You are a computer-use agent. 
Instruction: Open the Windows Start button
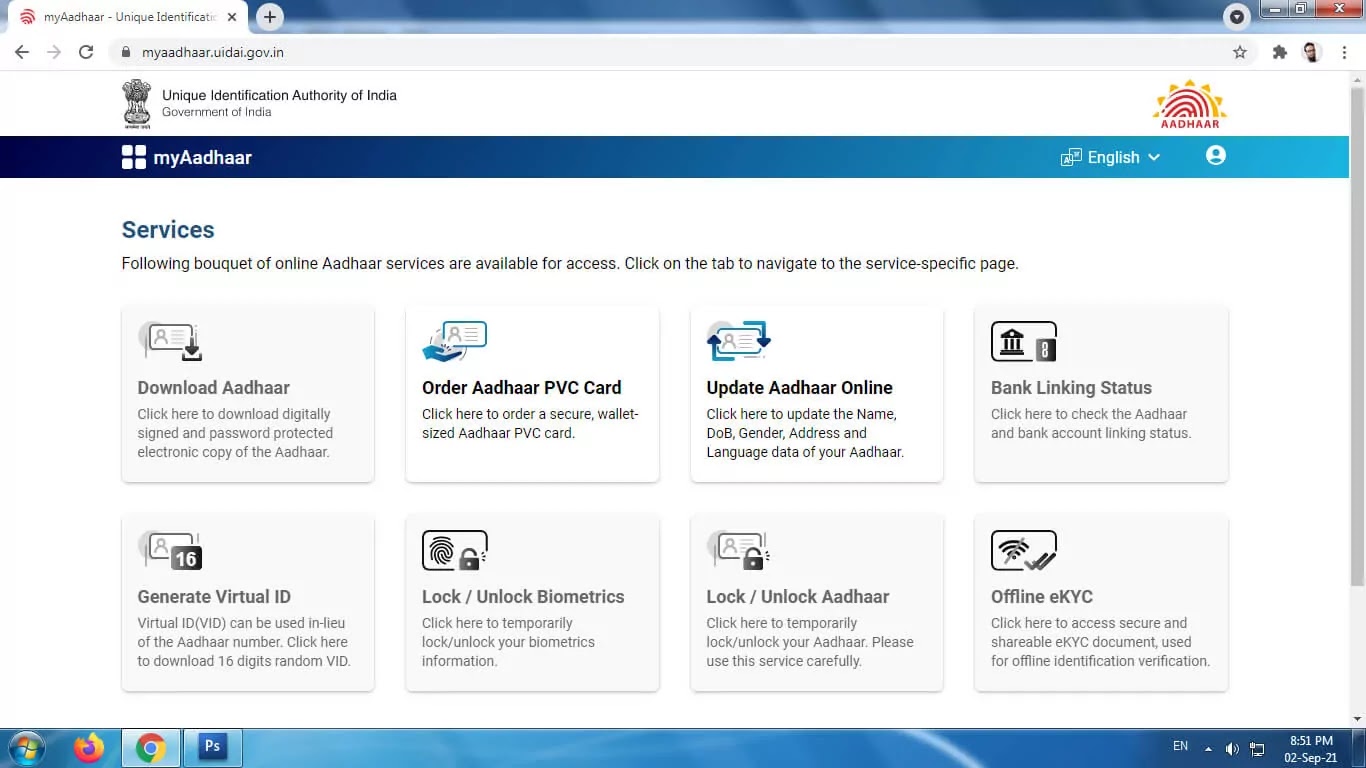pos(26,748)
